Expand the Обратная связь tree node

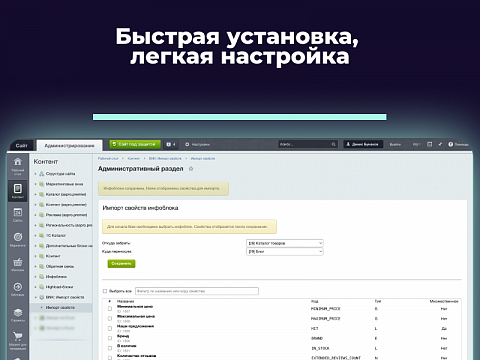pyautogui.click(x=35, y=266)
